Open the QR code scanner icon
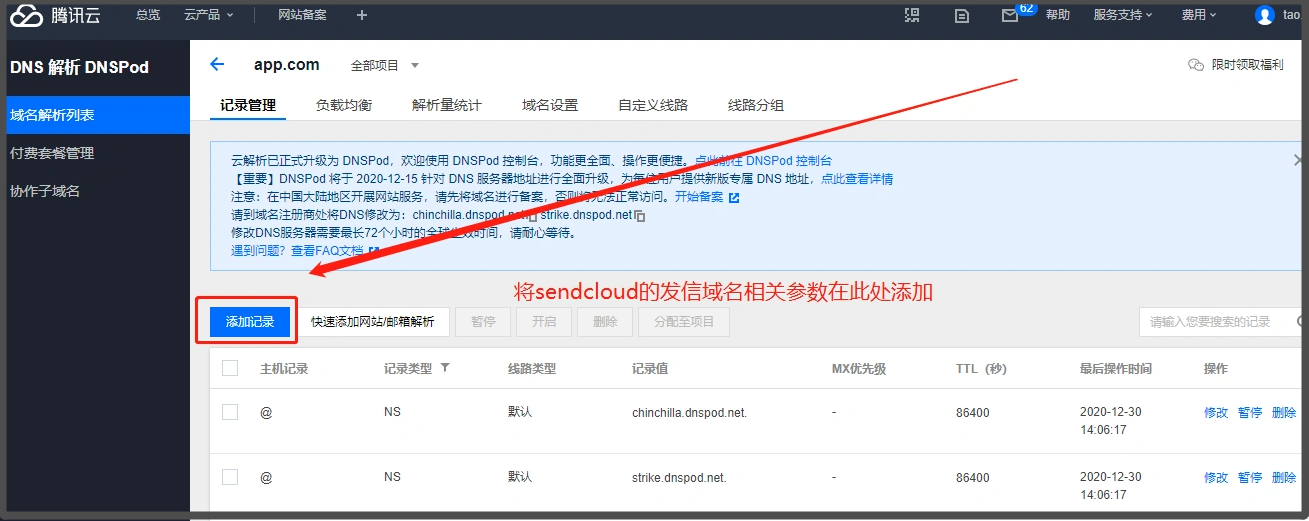Viewport: 1309px width, 521px height. 912,15
